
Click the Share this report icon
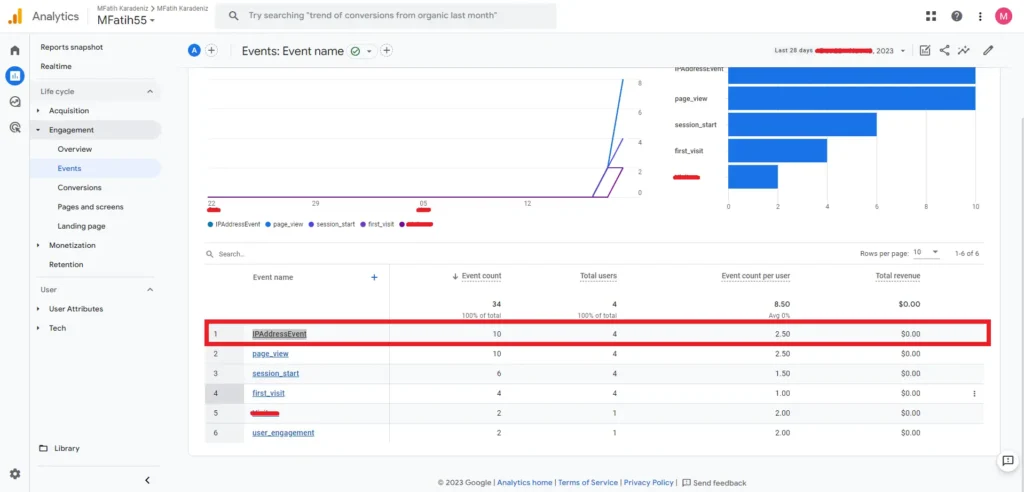point(945,50)
